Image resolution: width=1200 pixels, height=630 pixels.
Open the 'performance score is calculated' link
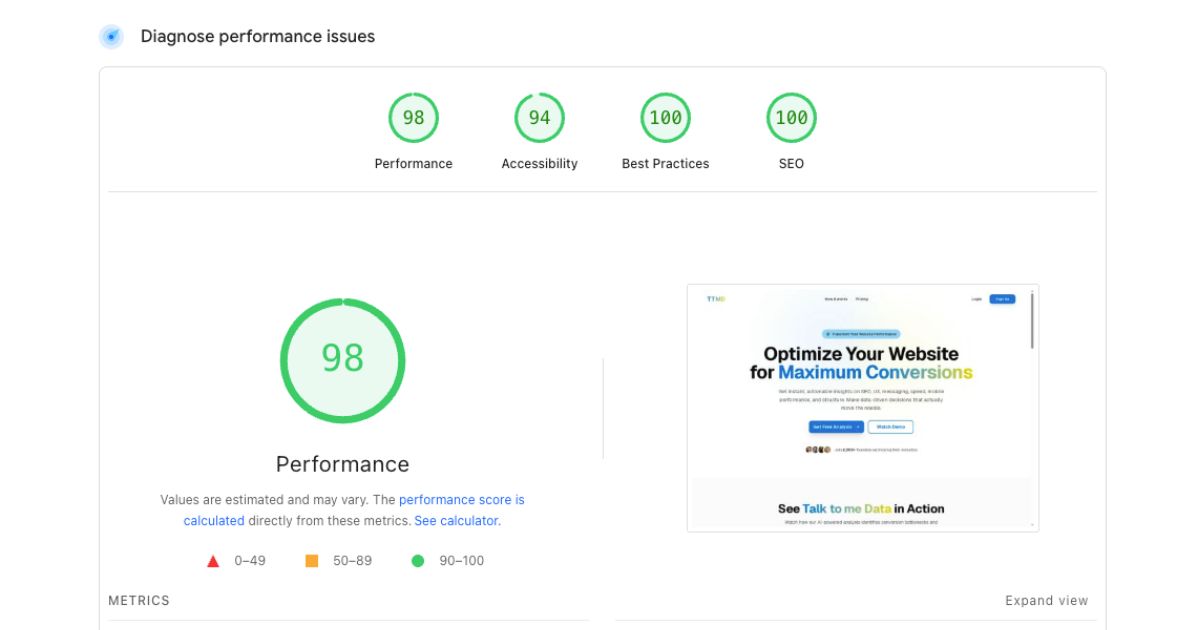[461, 500]
